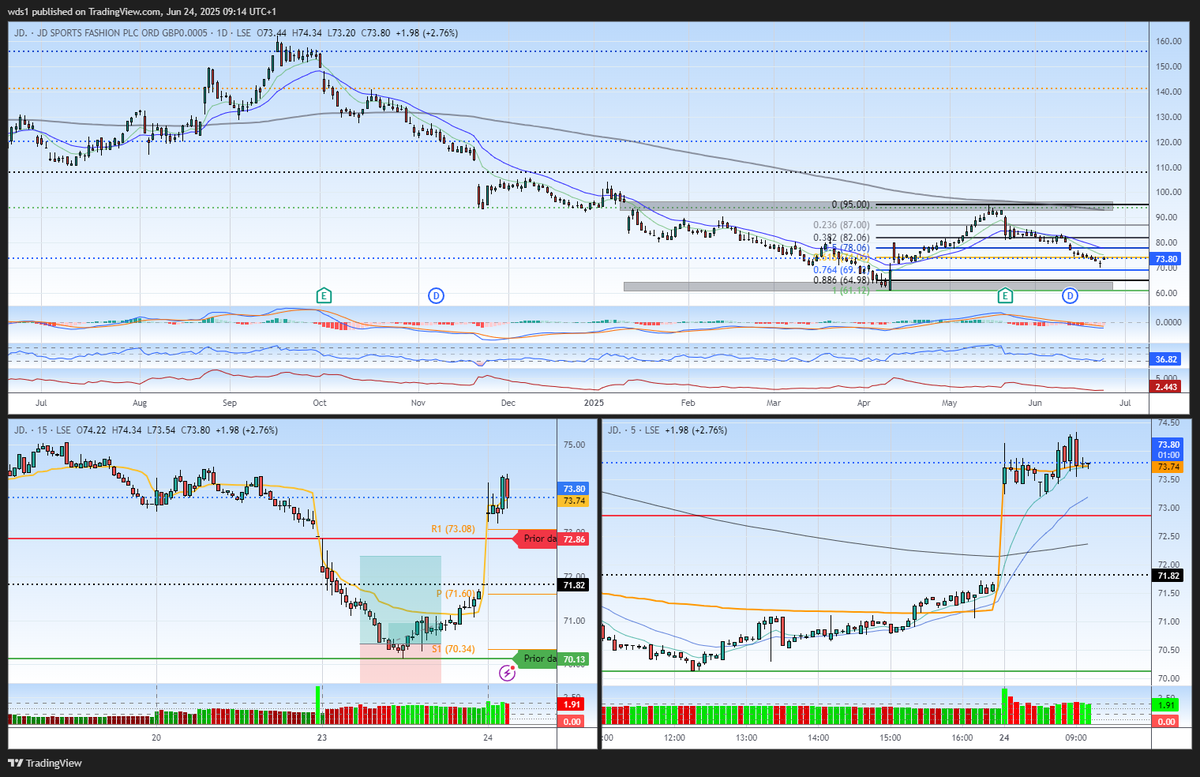The image size is (1200, 777).
Task: Click the orange 73.74 tag on 15-minute chart
Action: click(574, 500)
